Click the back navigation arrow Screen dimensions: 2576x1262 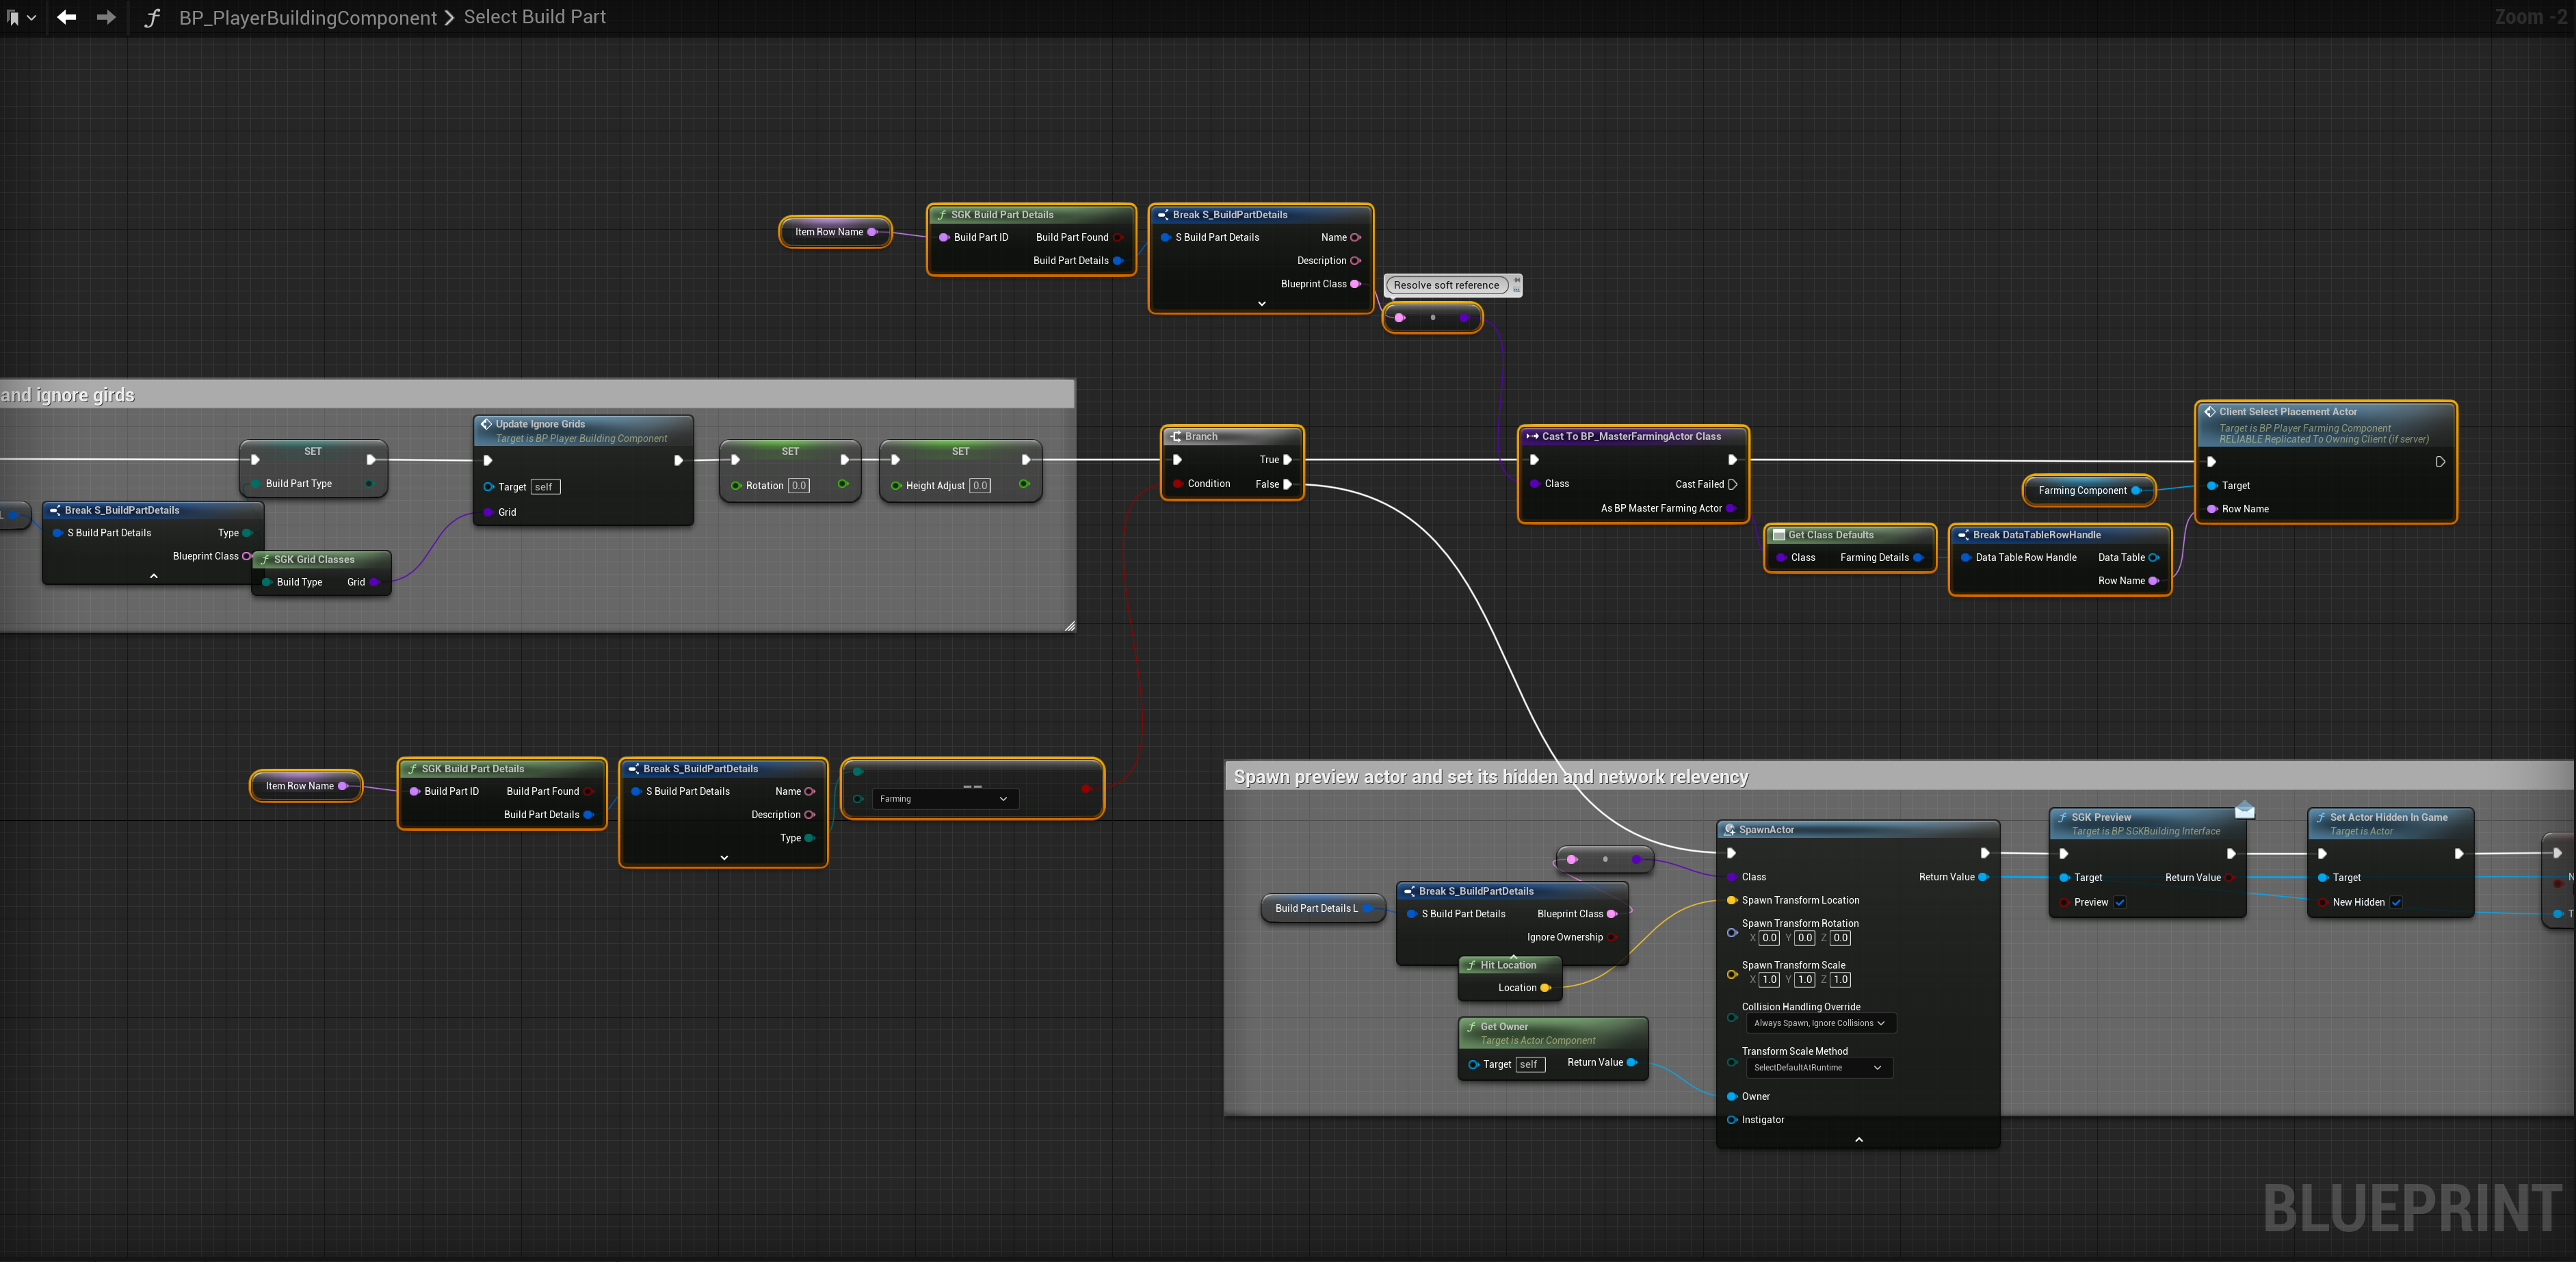click(x=67, y=17)
